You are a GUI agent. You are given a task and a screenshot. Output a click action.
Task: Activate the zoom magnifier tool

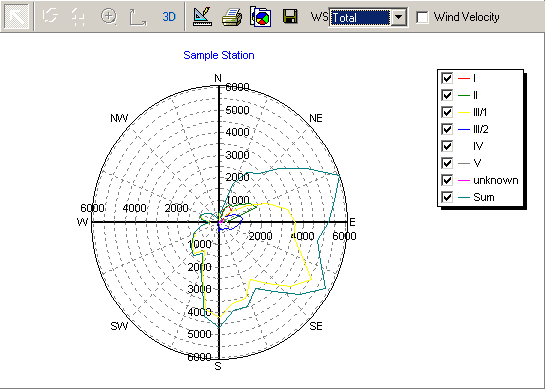pos(109,17)
